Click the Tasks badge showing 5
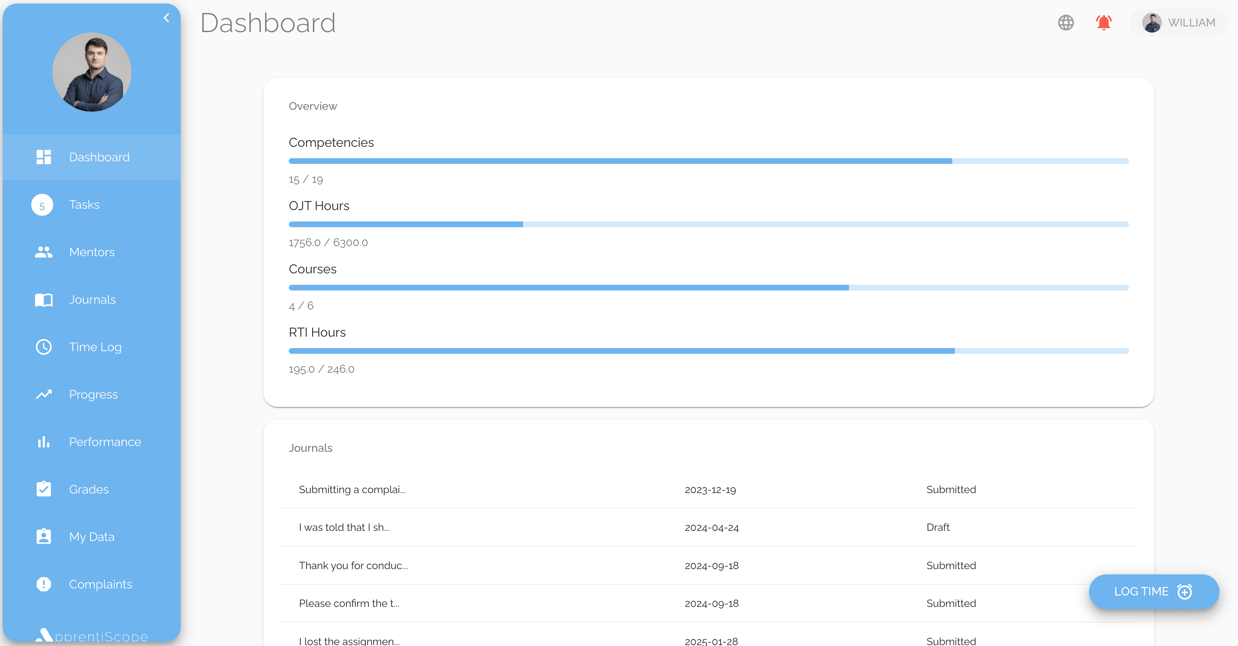The image size is (1238, 646). click(x=42, y=205)
